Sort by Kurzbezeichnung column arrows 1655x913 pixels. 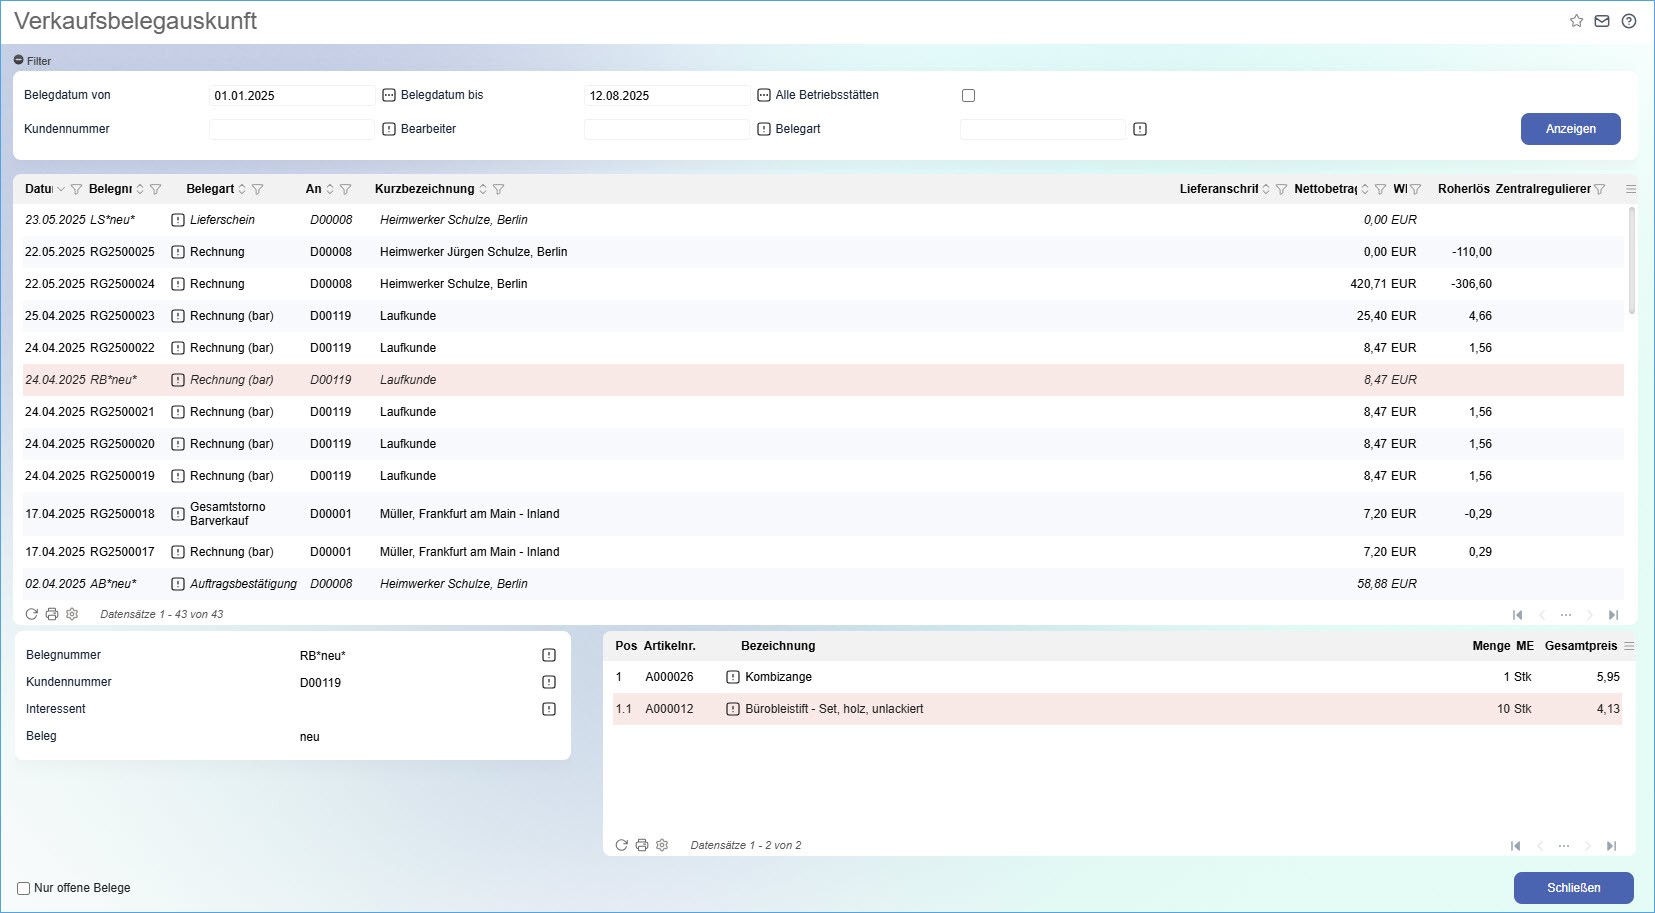coord(483,189)
